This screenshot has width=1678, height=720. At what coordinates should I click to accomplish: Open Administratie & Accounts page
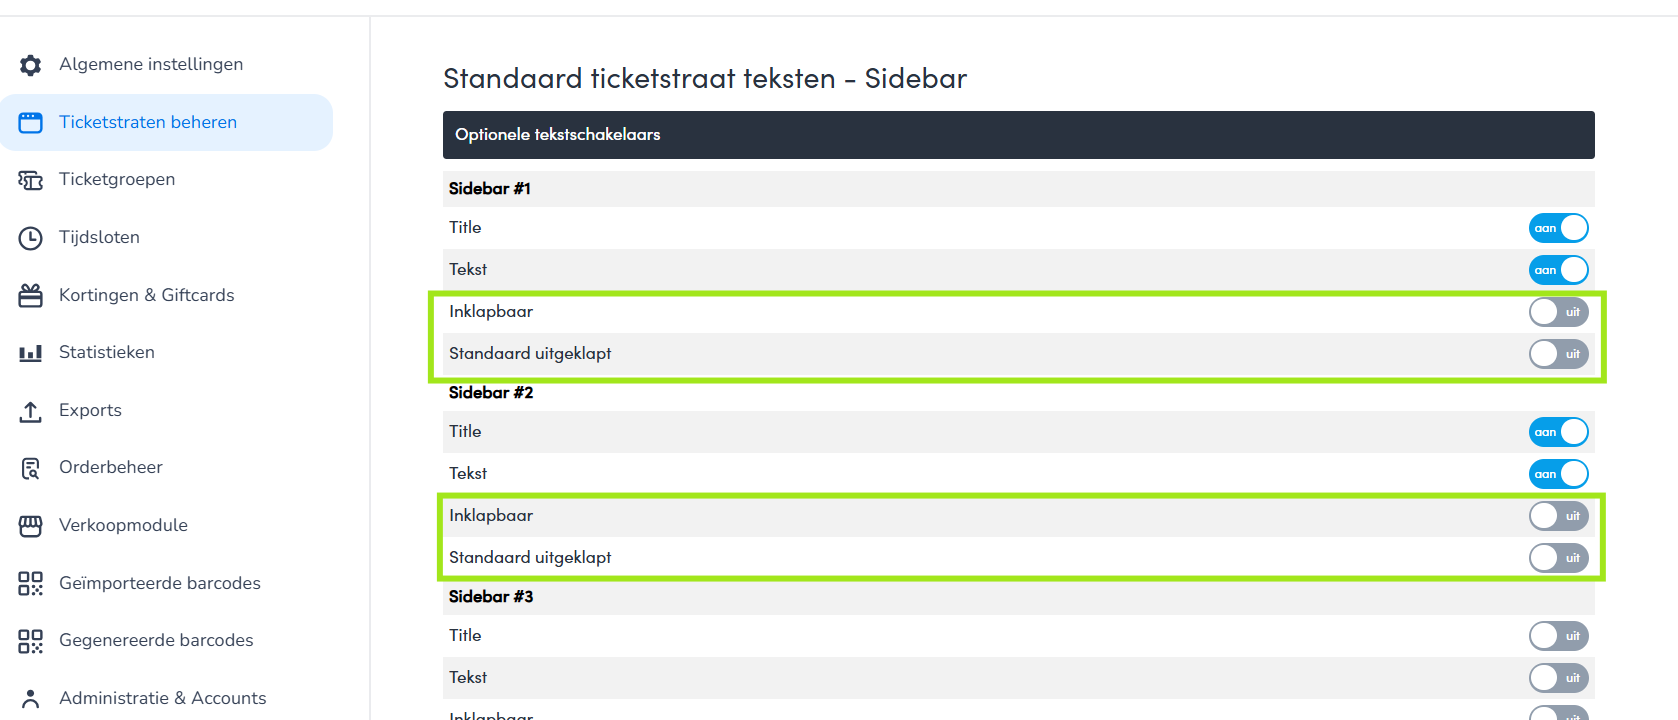162,698
